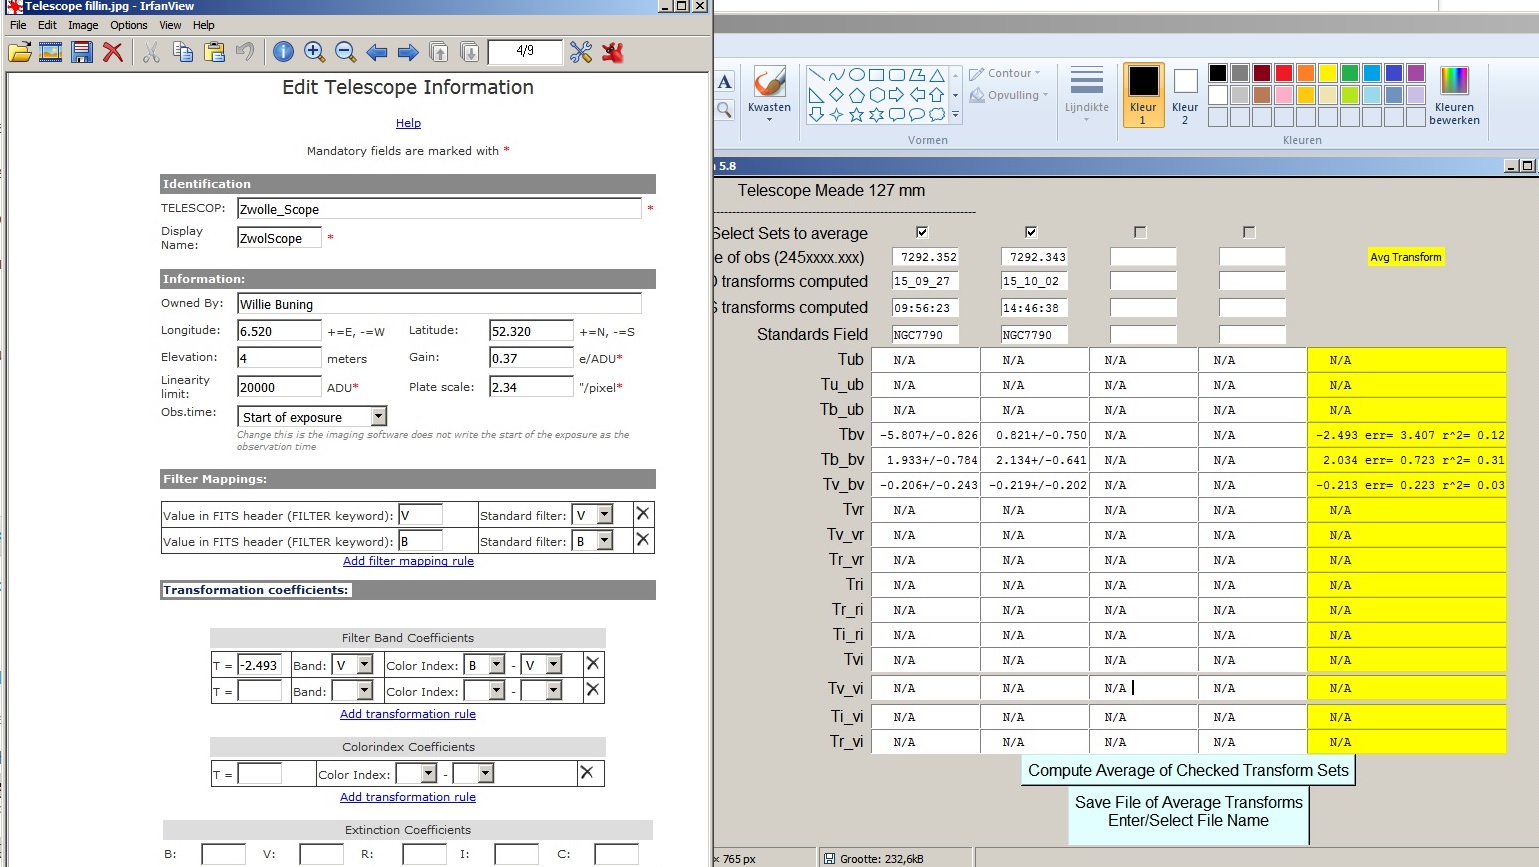1539x867 pixels.
Task: Go to next image with the right arrow
Action: click(408, 52)
